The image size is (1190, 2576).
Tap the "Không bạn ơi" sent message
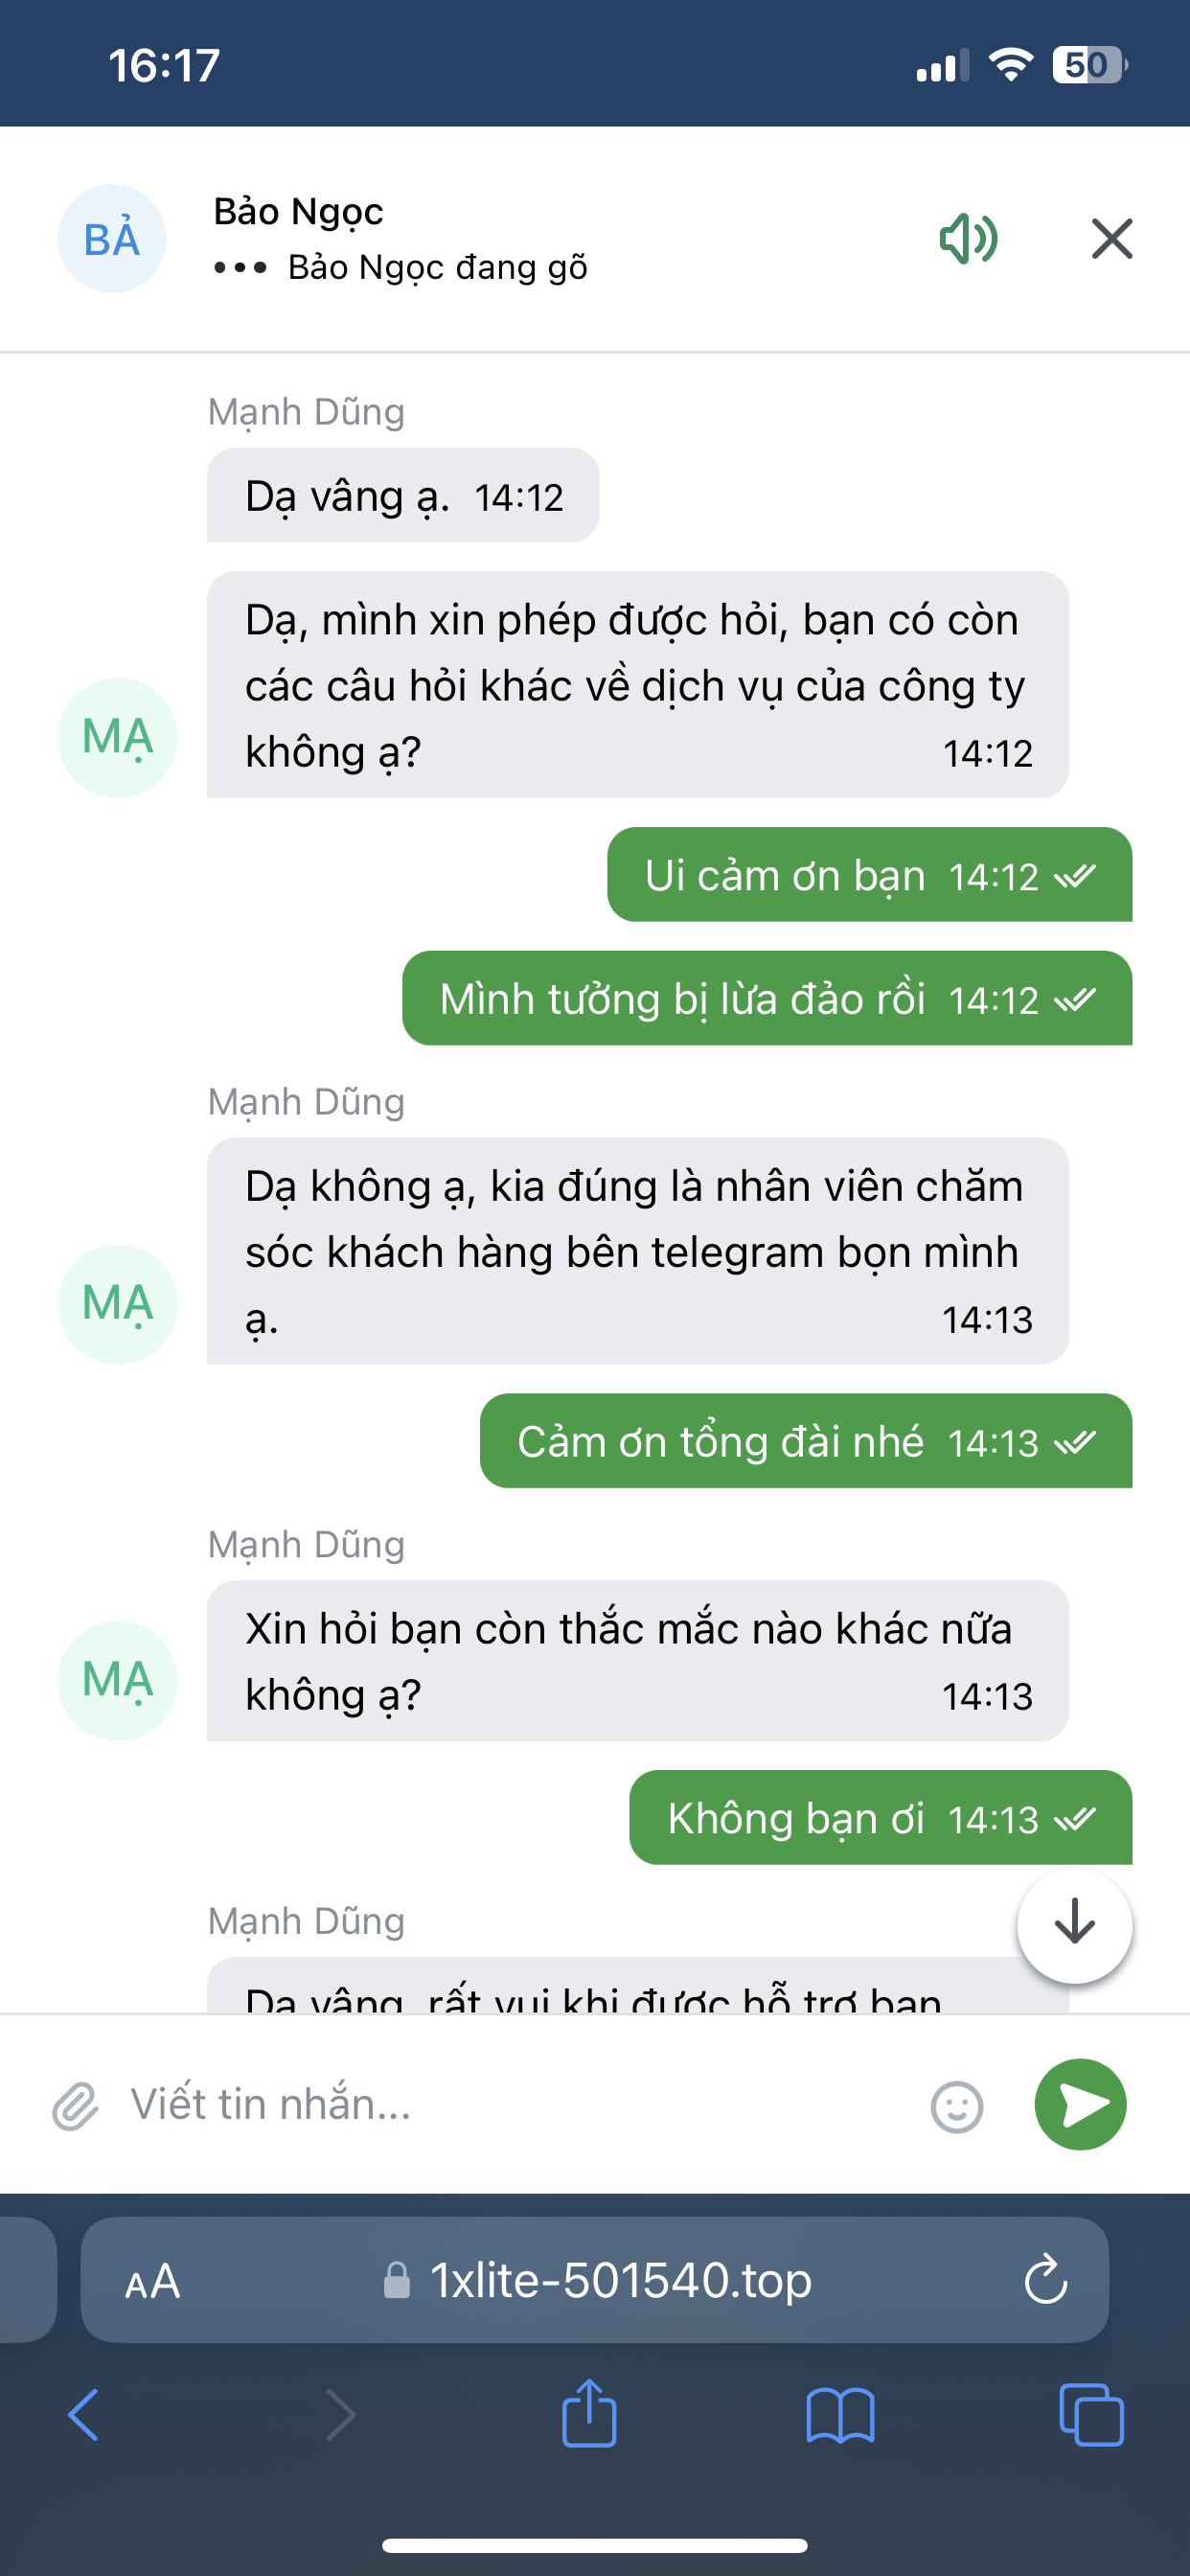click(880, 1817)
